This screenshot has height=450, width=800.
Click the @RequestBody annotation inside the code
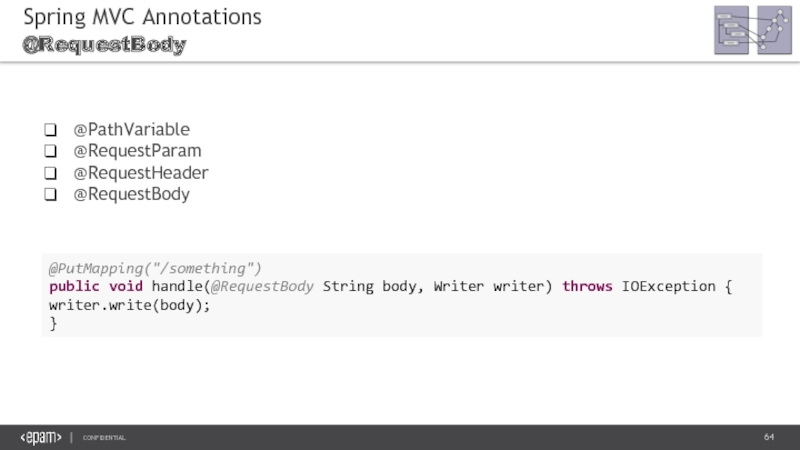pyautogui.click(x=262, y=287)
